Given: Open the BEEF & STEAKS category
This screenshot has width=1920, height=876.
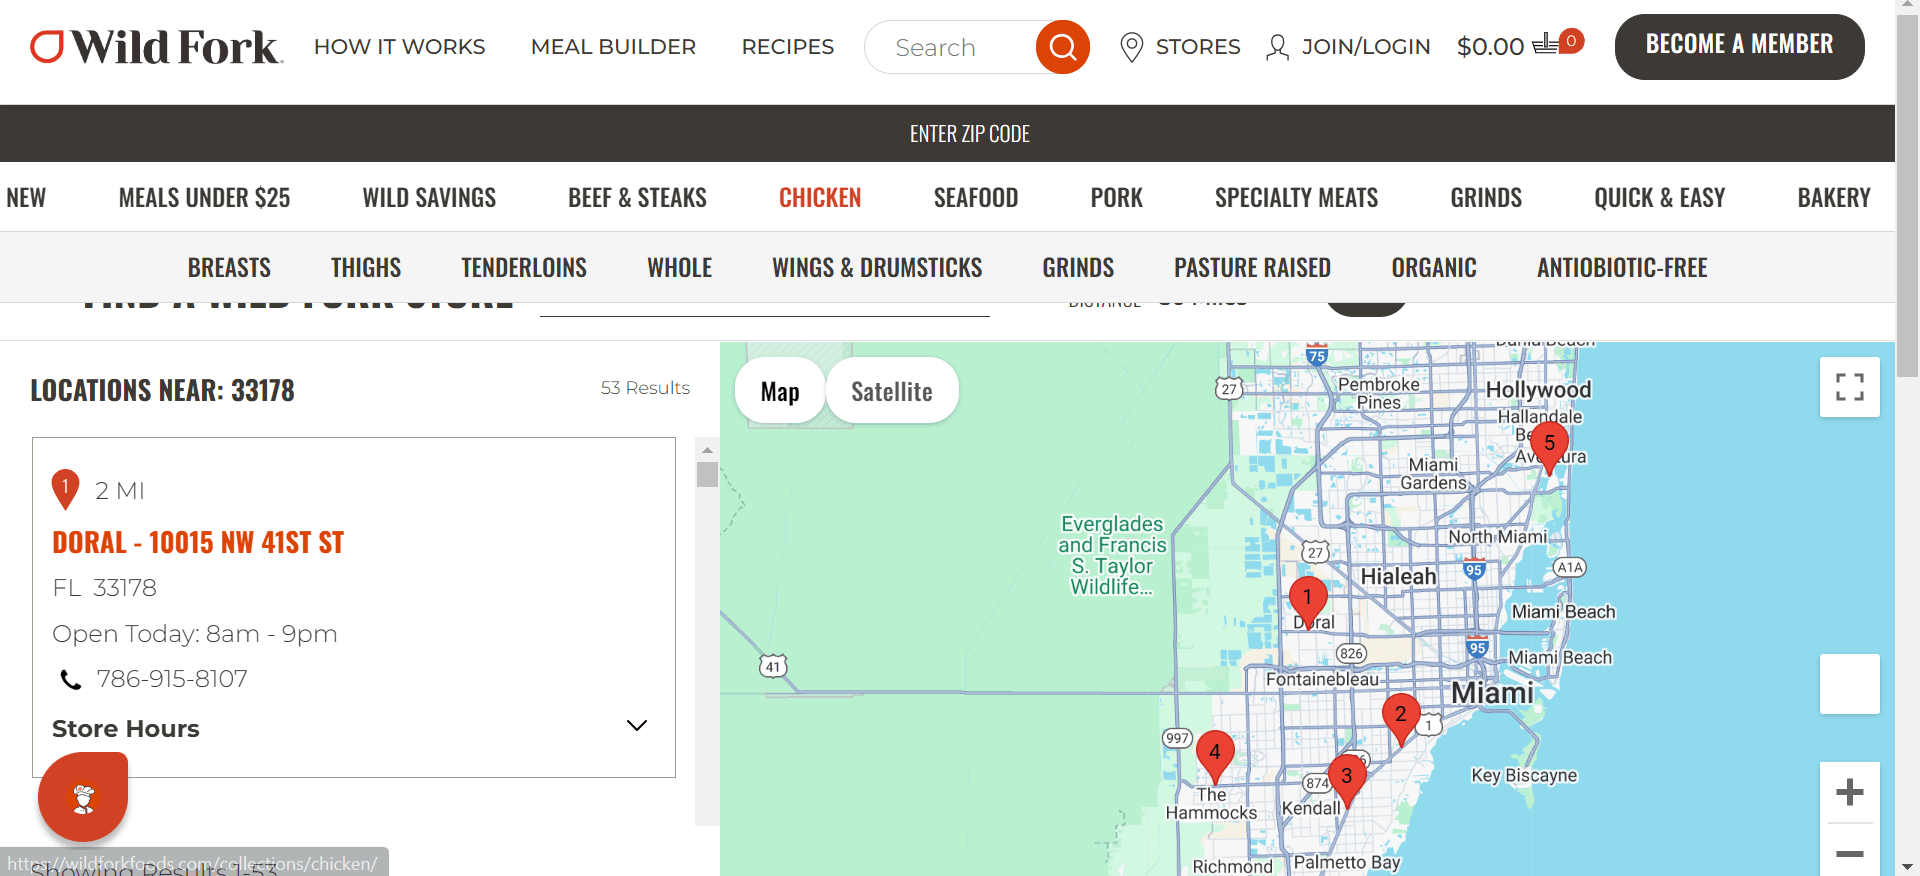Looking at the screenshot, I should point(637,198).
